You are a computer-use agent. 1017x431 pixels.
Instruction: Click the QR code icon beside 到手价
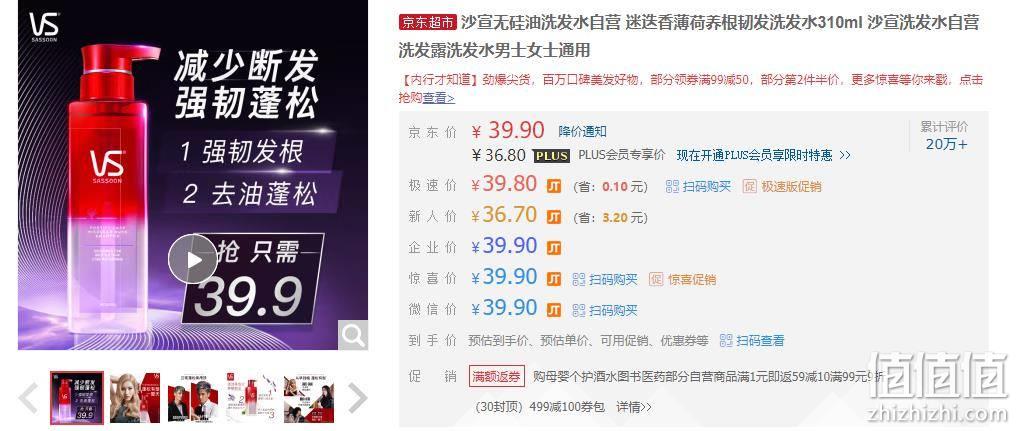pos(726,340)
